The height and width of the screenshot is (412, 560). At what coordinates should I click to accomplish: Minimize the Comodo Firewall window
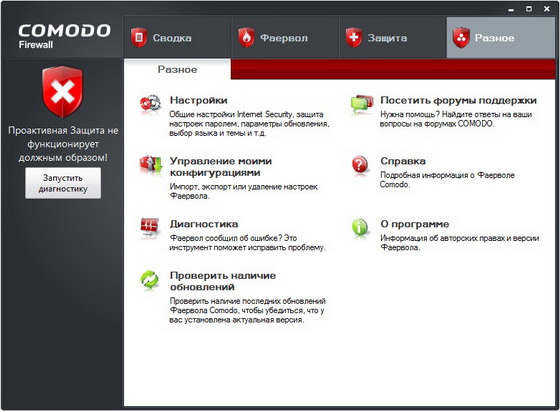click(511, 9)
